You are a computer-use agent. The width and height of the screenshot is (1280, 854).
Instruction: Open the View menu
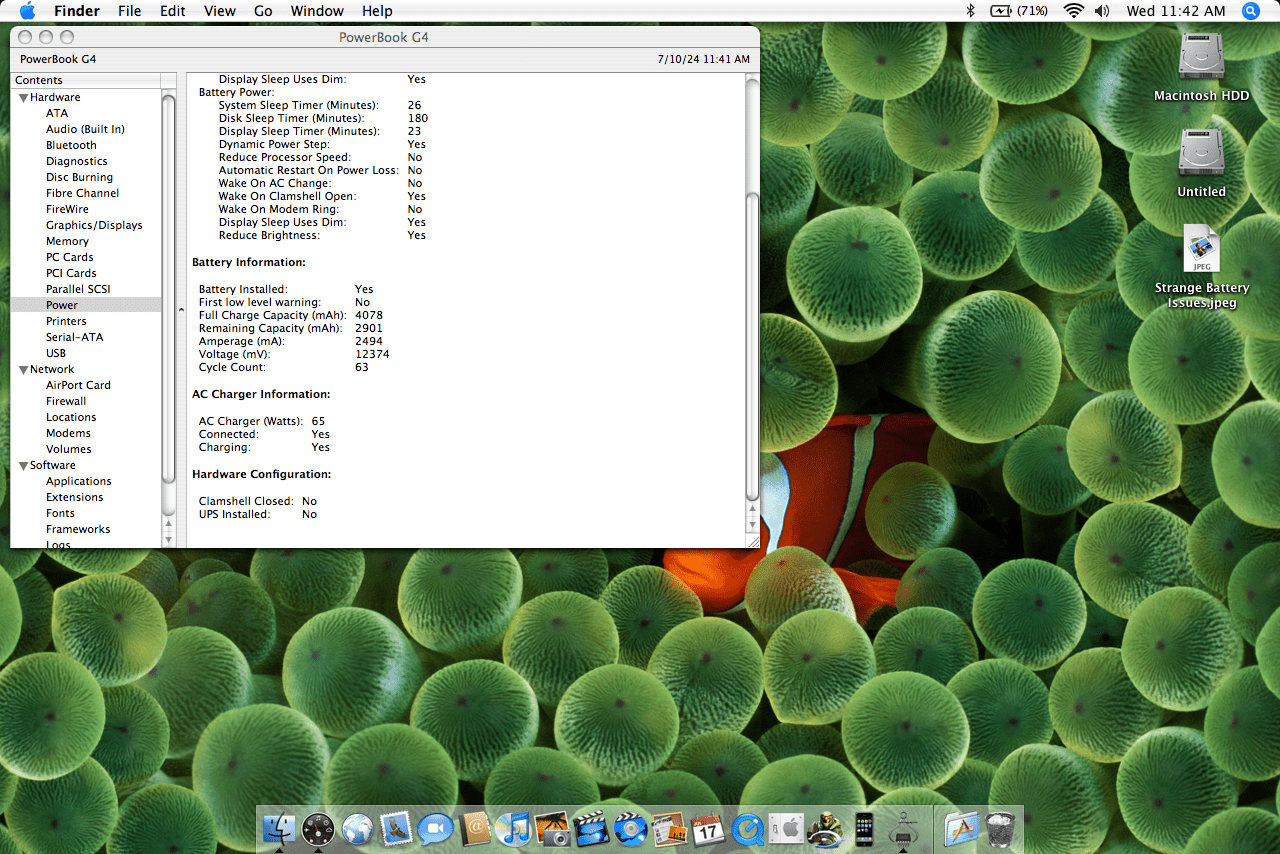point(220,11)
